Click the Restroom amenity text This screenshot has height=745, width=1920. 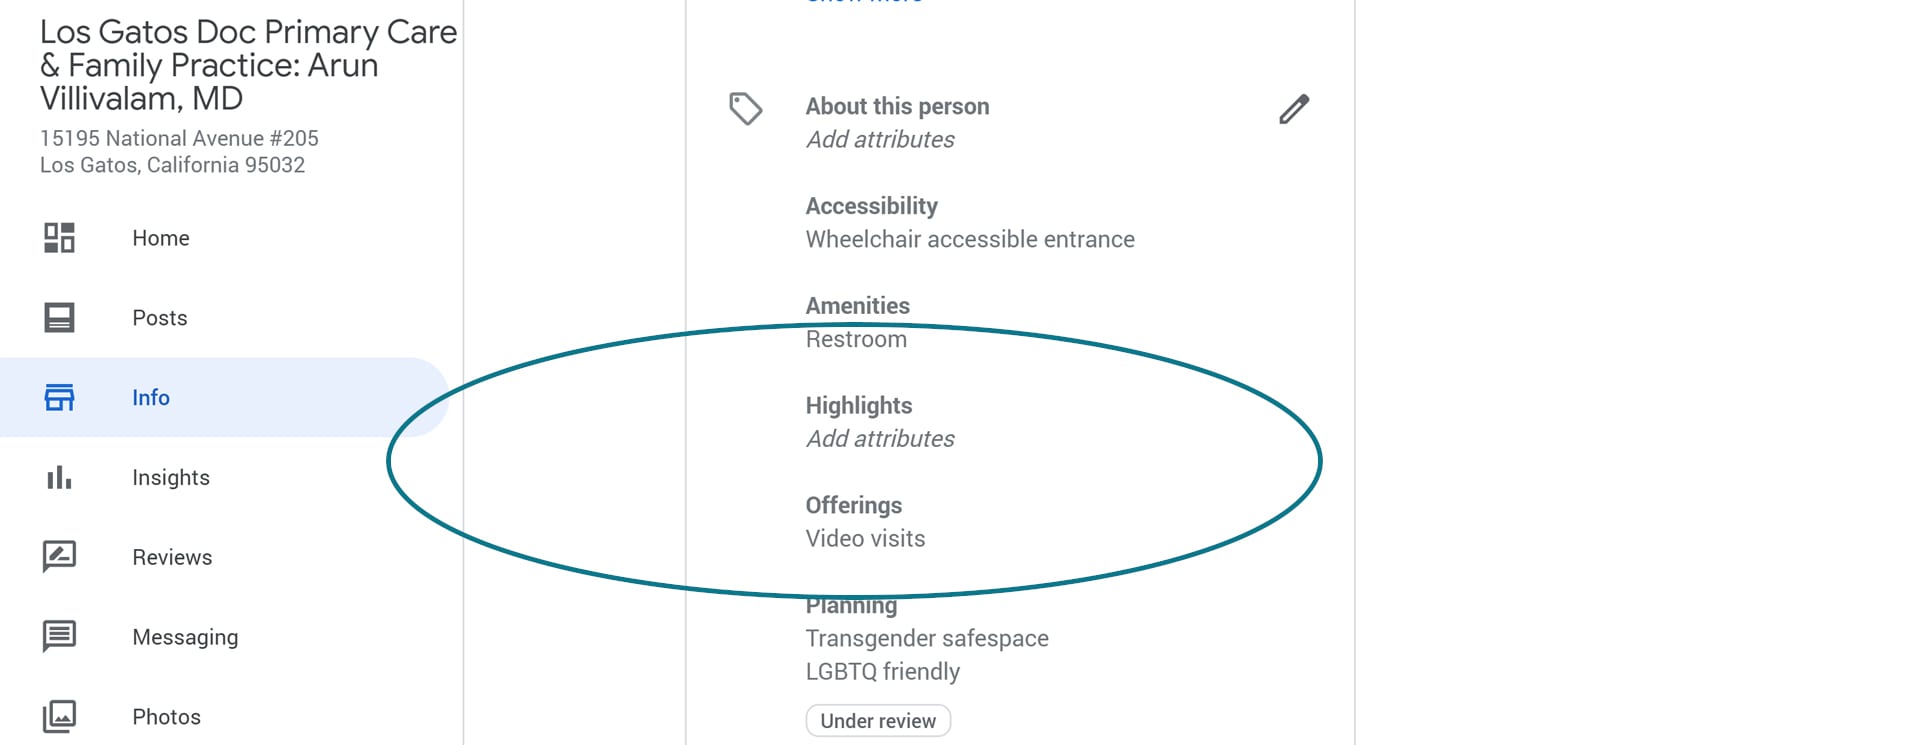tap(856, 339)
